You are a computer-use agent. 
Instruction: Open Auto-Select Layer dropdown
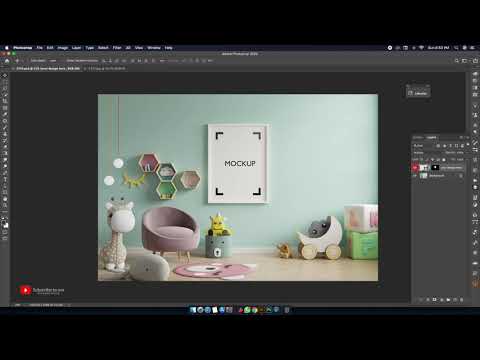(x=53, y=61)
